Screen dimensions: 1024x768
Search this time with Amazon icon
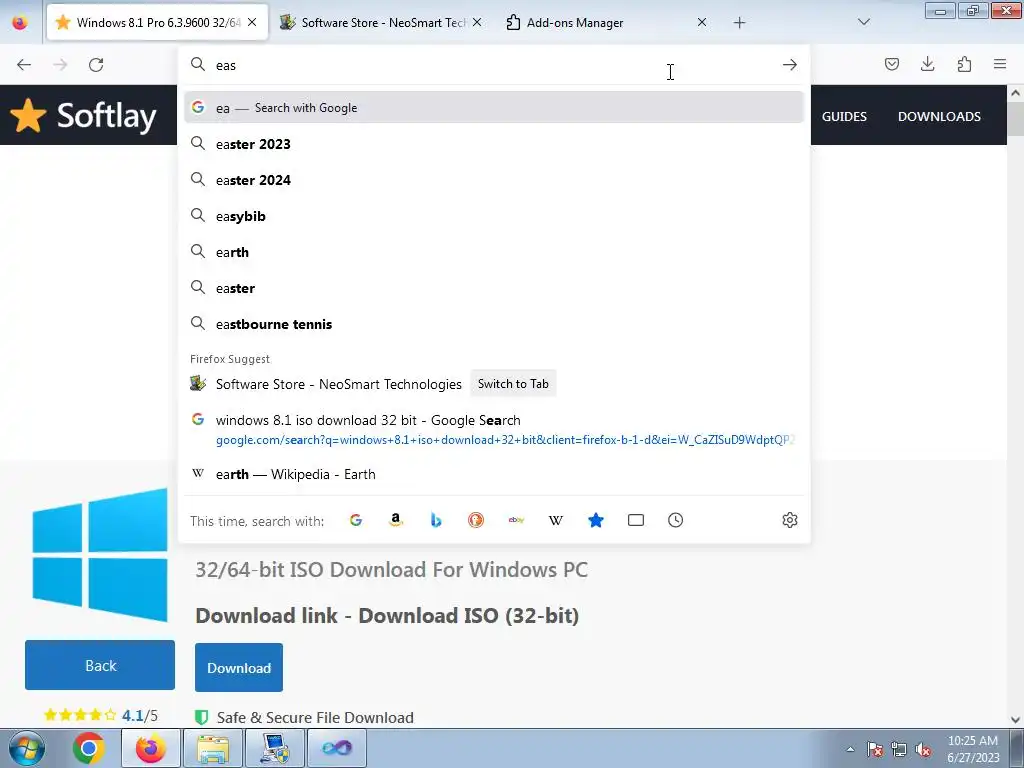click(396, 520)
